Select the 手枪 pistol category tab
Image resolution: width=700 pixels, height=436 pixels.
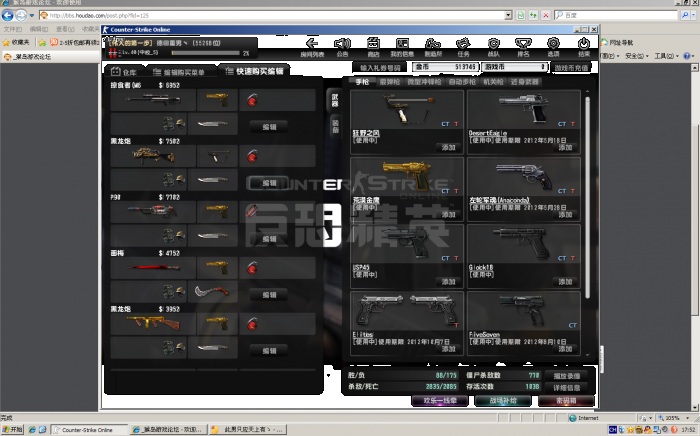pos(362,82)
